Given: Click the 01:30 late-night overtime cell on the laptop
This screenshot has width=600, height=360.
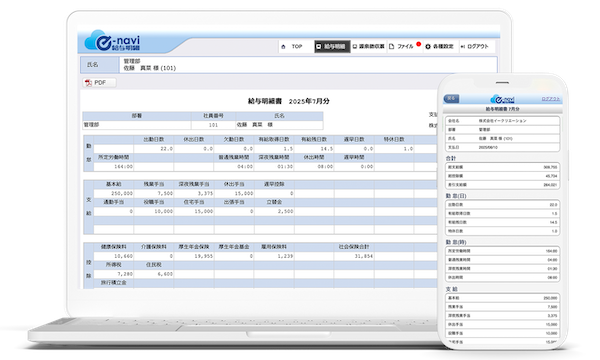Looking at the screenshot, I should pyautogui.click(x=274, y=167).
